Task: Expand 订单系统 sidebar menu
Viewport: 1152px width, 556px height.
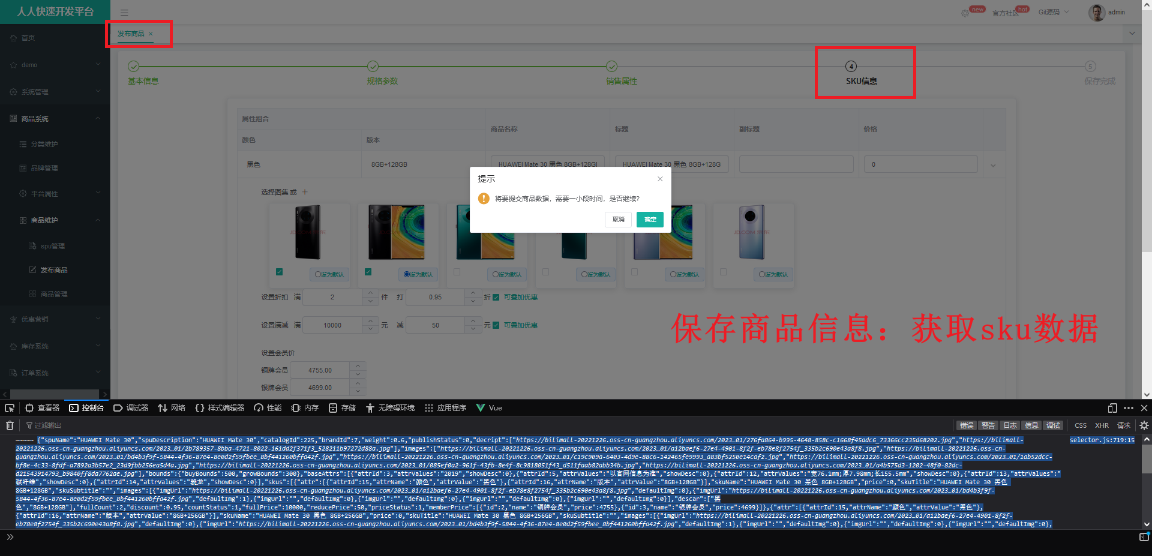Action: [55, 372]
